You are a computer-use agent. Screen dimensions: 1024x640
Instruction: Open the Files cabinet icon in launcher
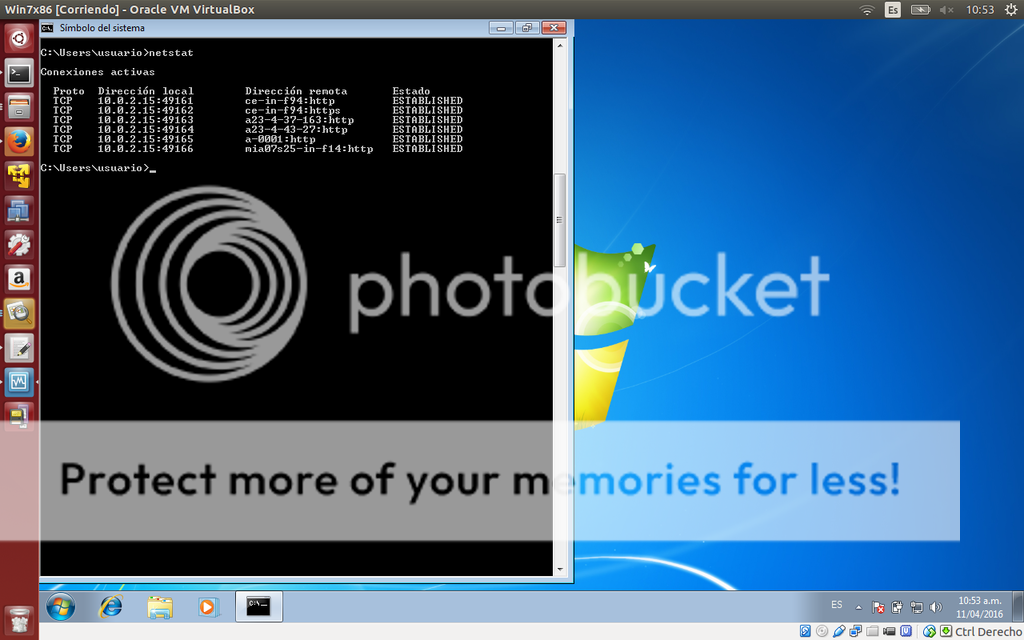click(x=19, y=107)
